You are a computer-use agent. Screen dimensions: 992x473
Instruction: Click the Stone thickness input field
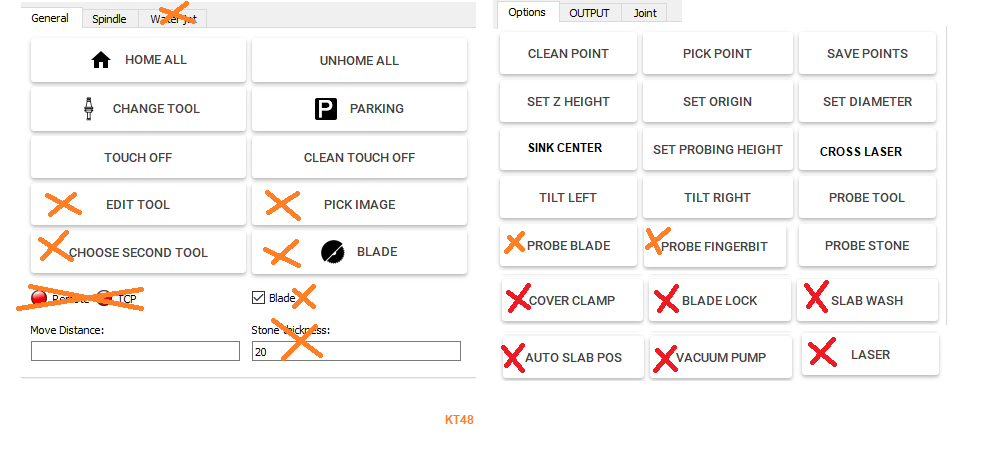point(355,351)
